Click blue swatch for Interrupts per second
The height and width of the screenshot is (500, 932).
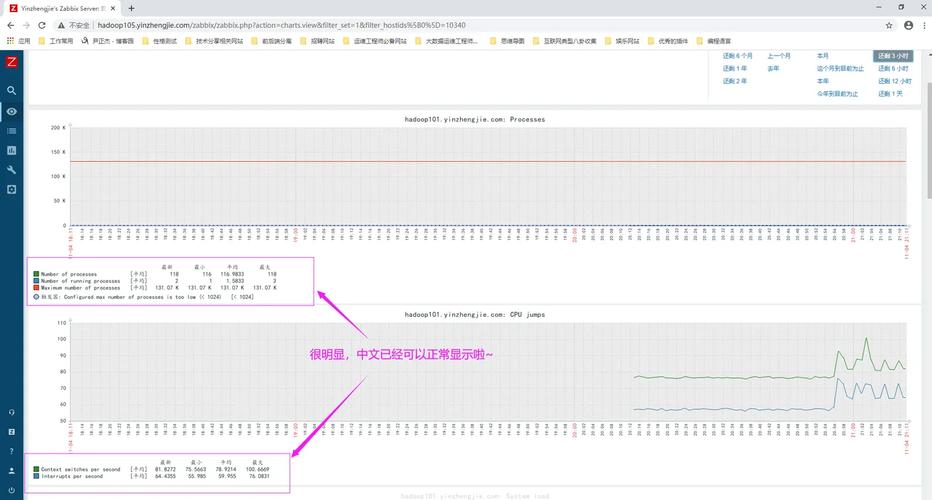36,476
